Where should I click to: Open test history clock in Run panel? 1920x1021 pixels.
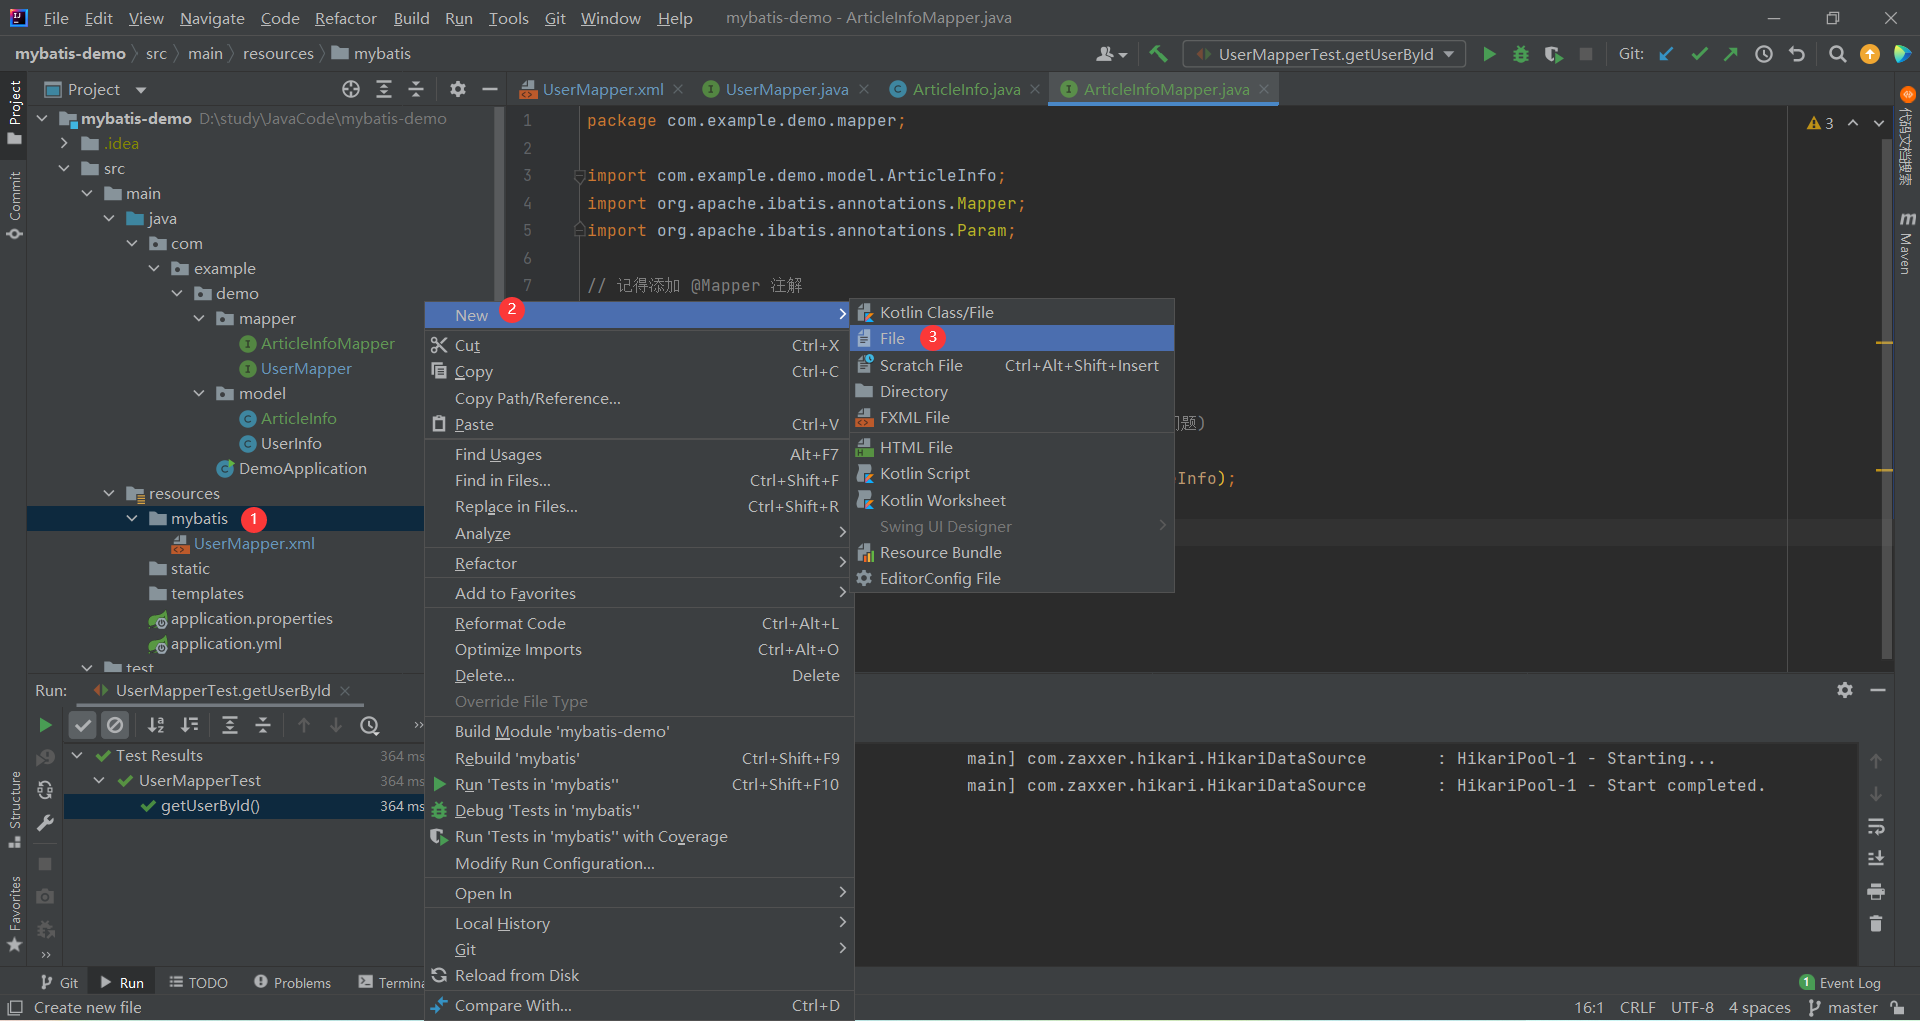[x=370, y=725]
